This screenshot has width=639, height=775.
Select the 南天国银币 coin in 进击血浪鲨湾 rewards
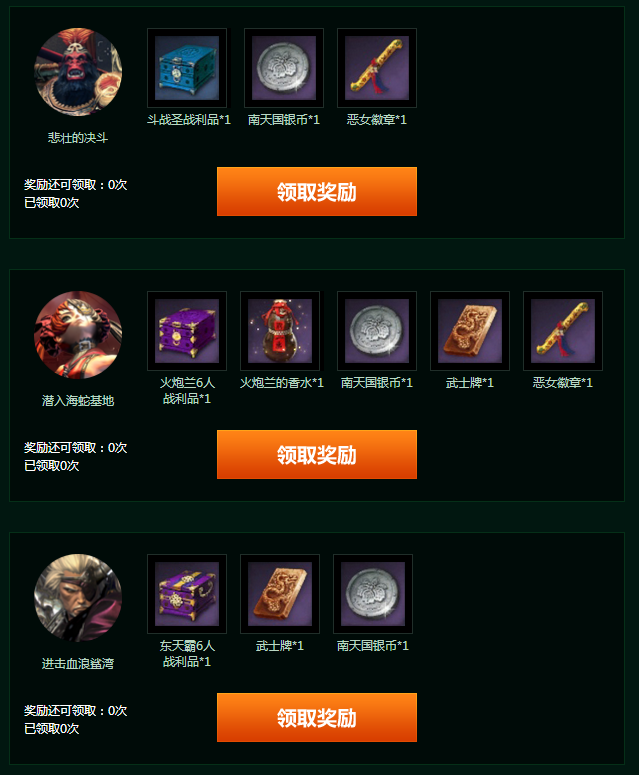tap(373, 594)
